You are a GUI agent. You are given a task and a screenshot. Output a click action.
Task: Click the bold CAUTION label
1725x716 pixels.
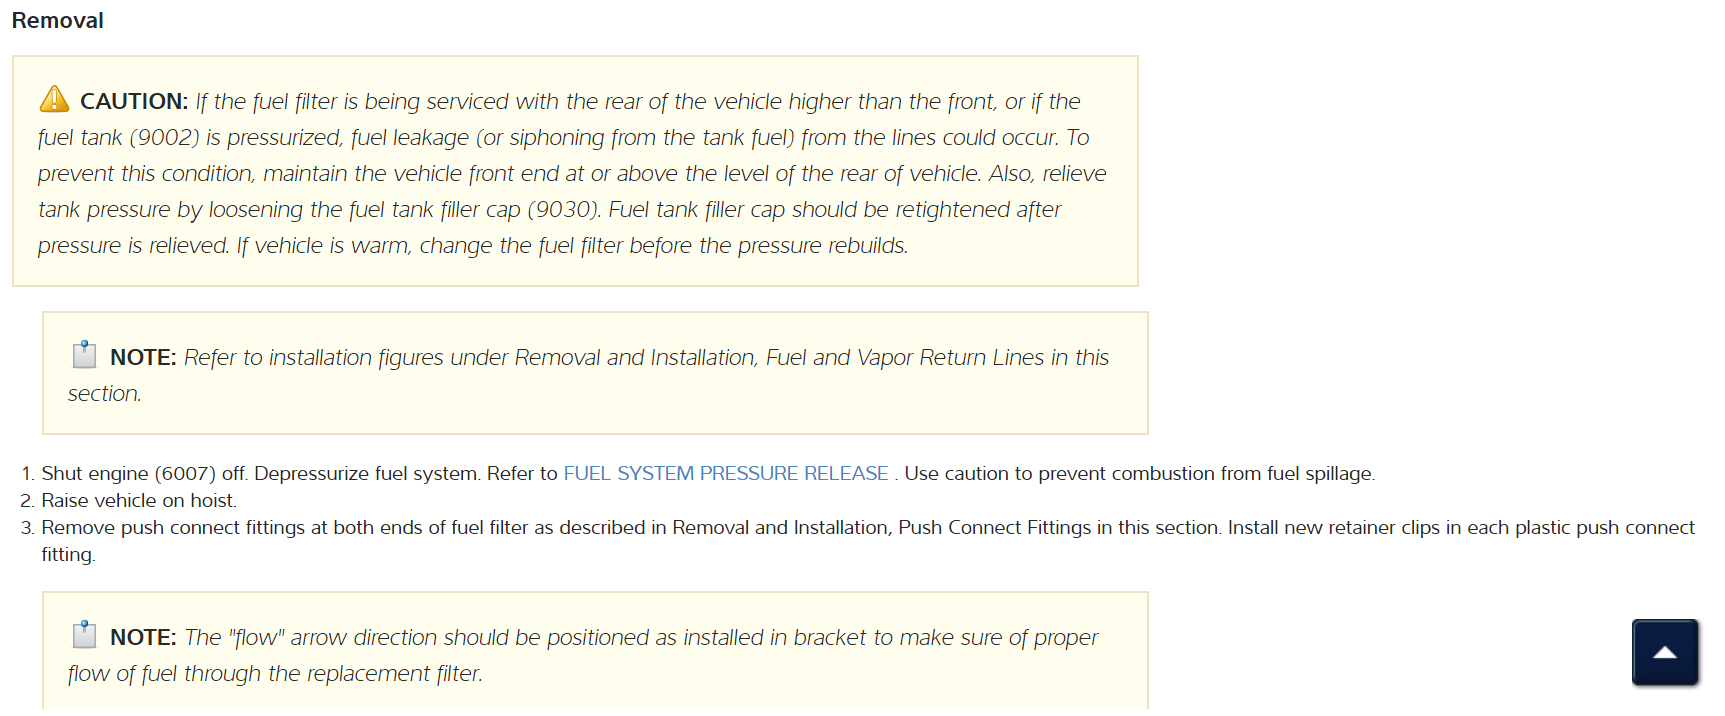click(134, 102)
